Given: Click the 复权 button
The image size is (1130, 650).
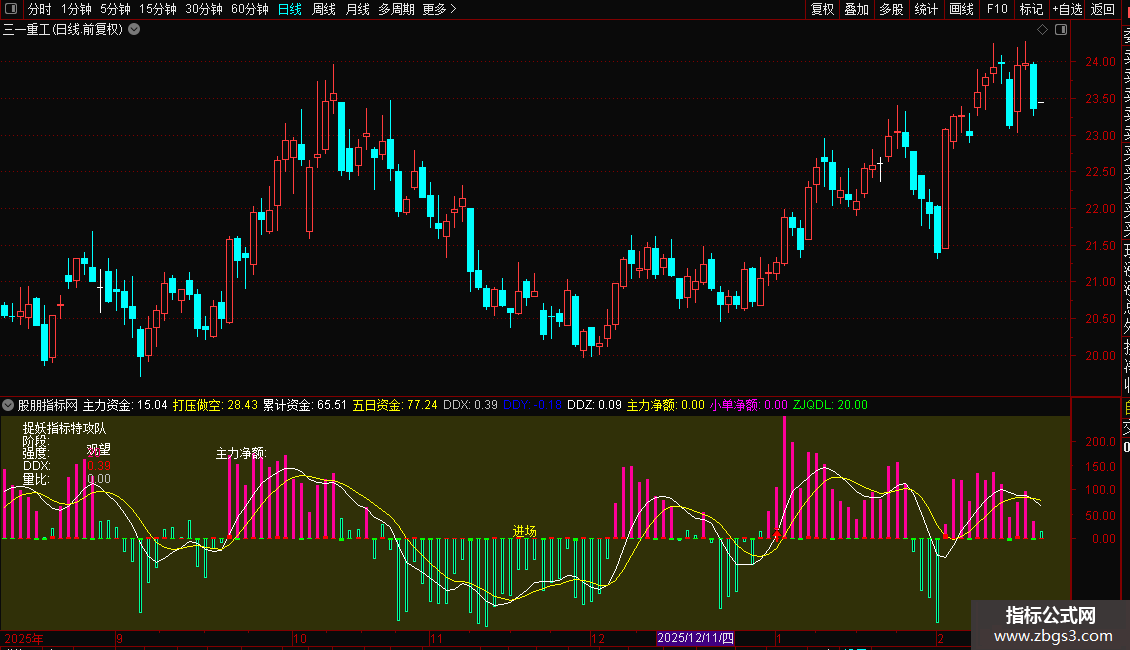Looking at the screenshot, I should tap(822, 9).
